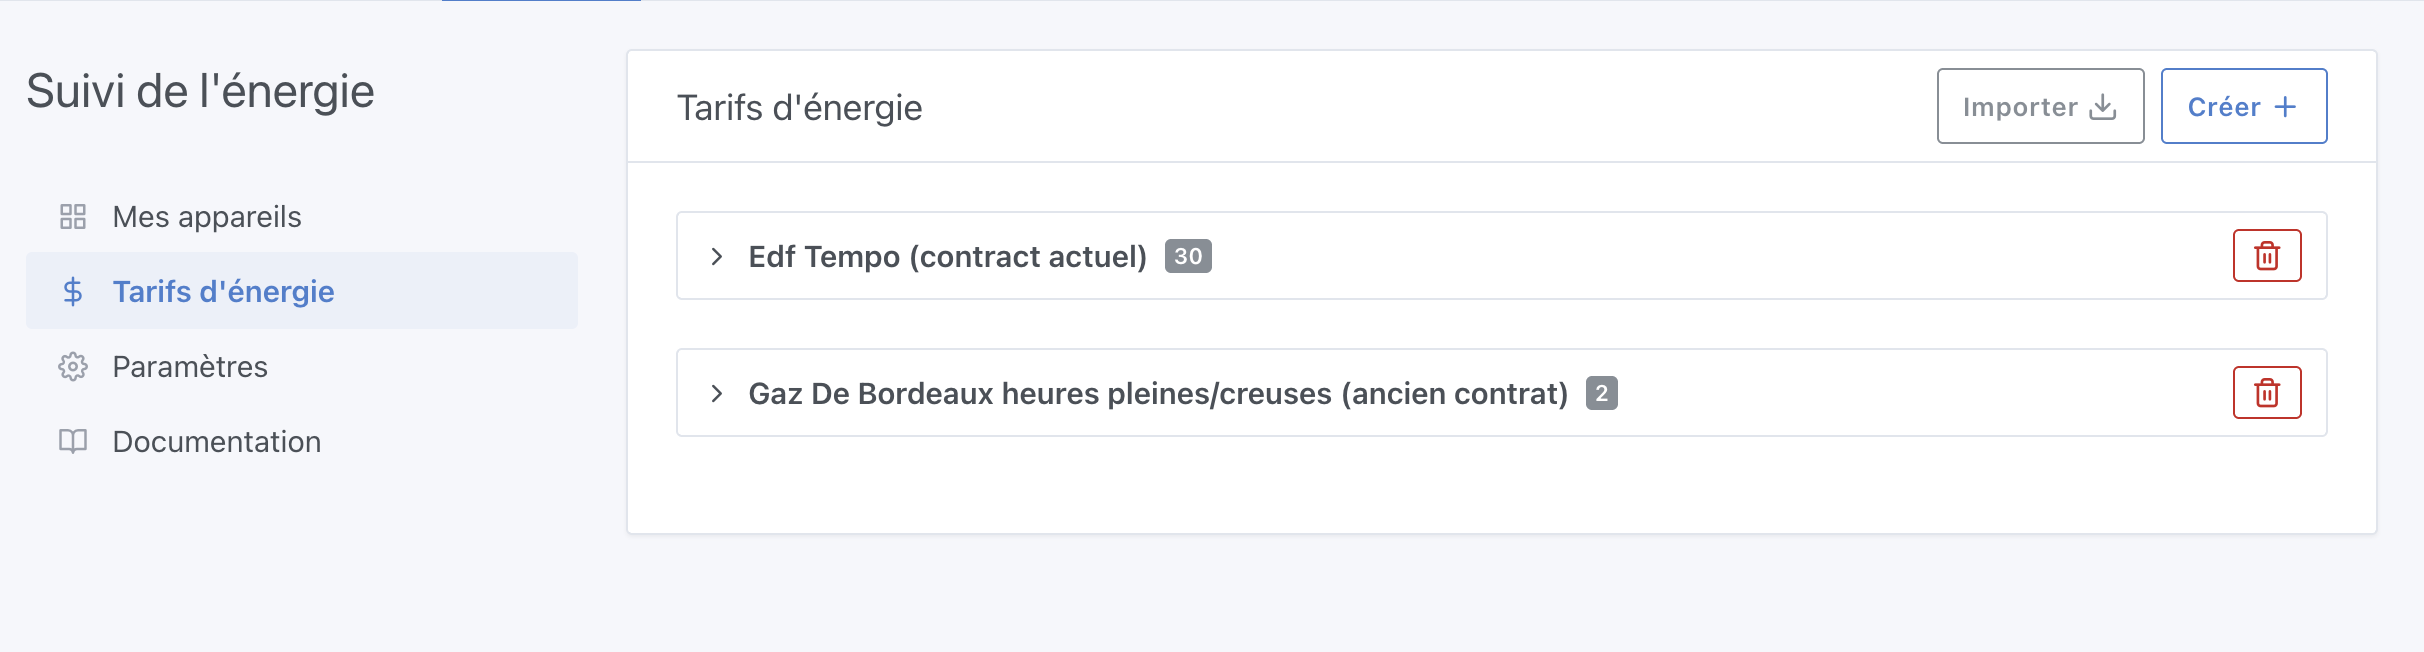
Task: Click the trash icon for Edf Tempo tariff
Action: click(2267, 256)
